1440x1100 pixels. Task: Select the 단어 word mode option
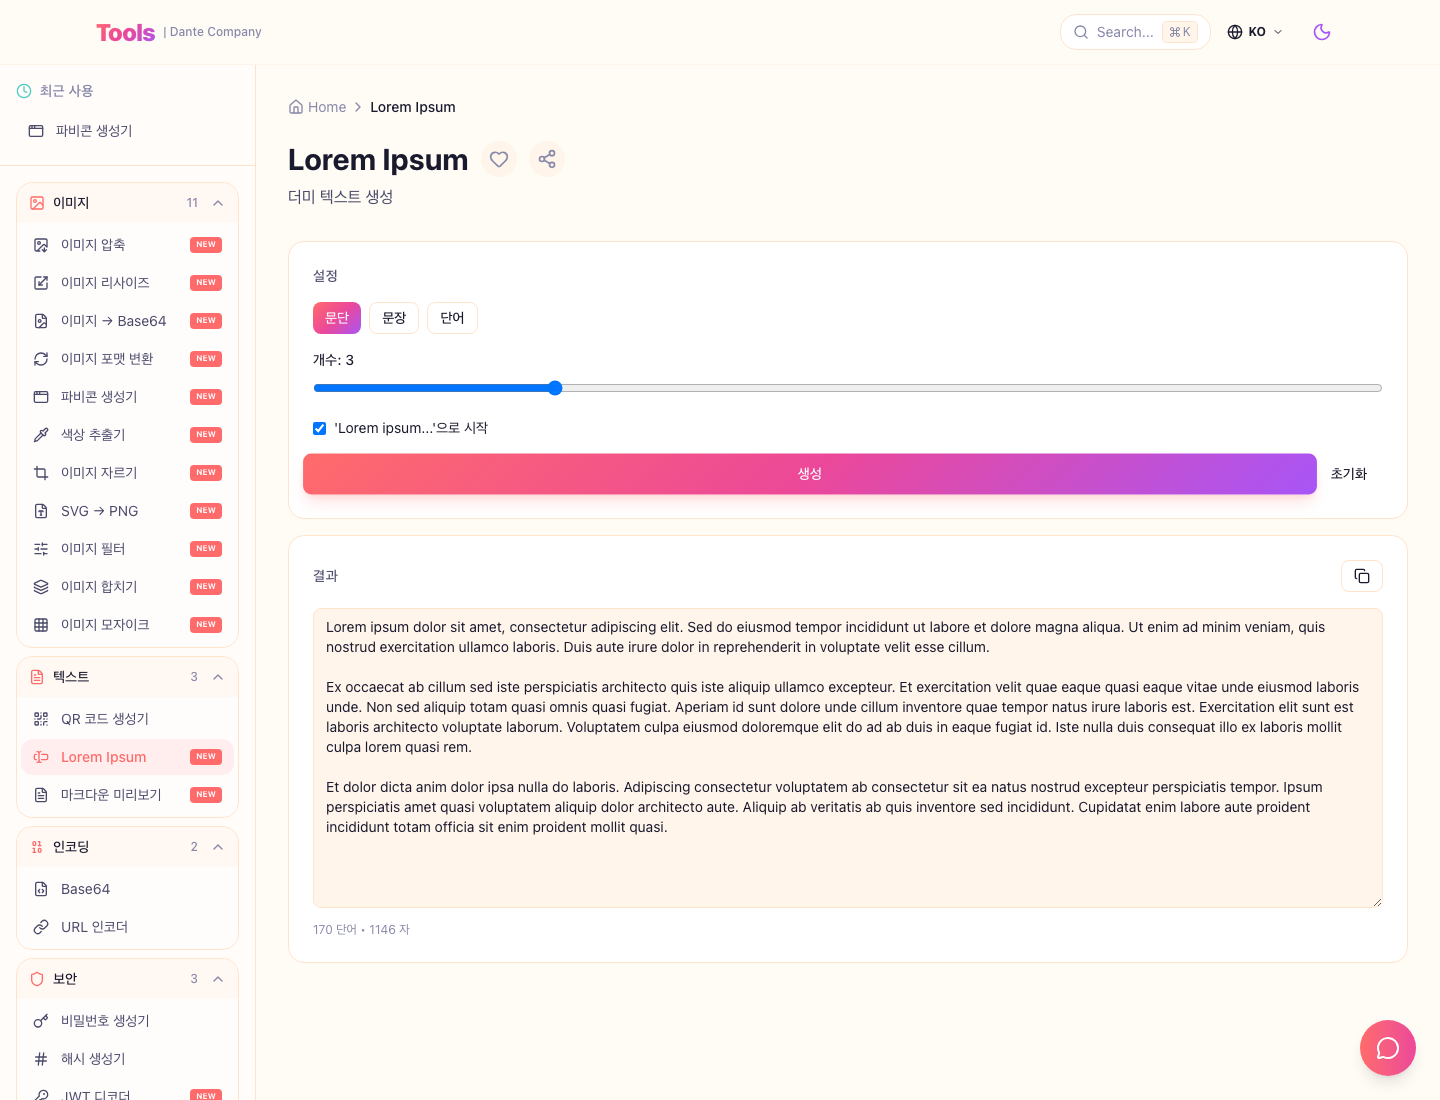tap(452, 318)
